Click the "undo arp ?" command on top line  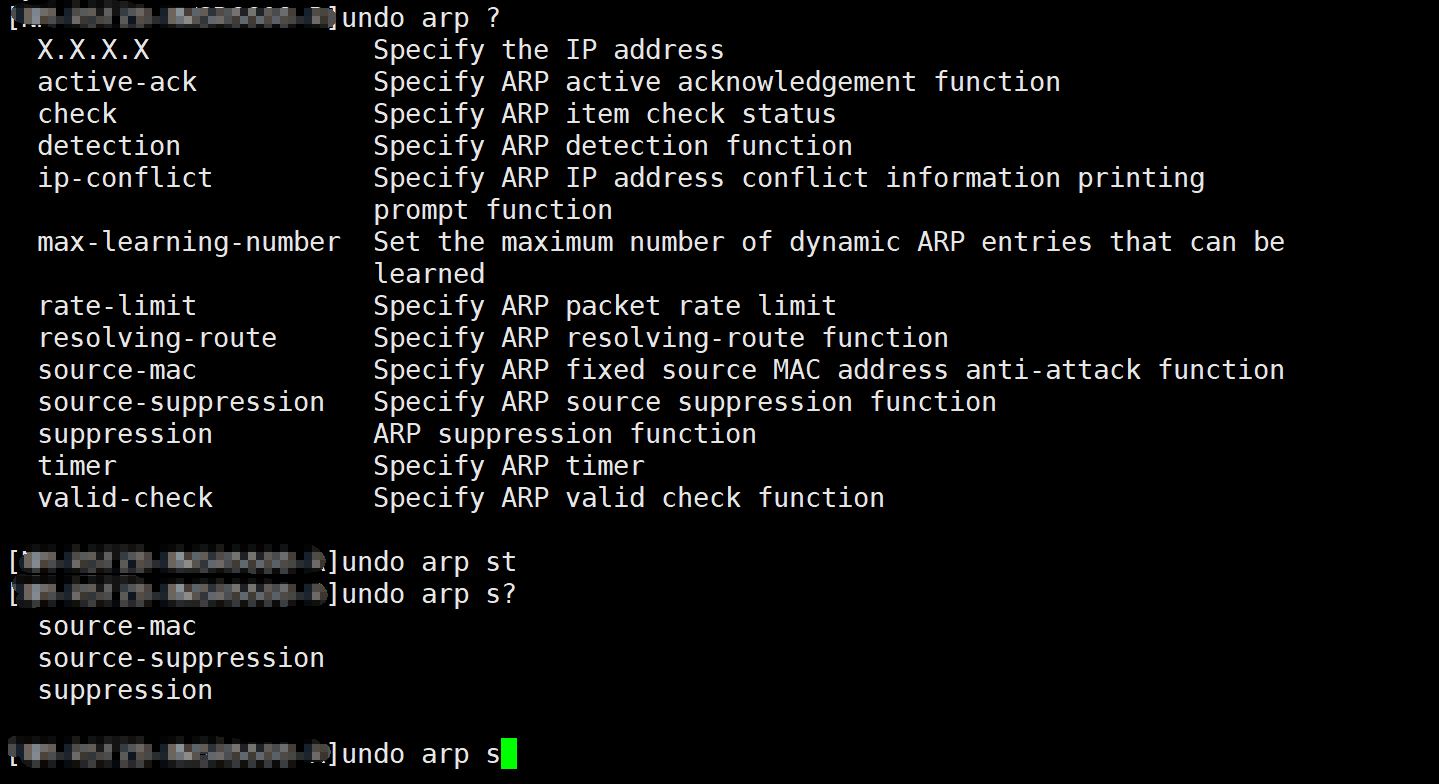[x=420, y=18]
